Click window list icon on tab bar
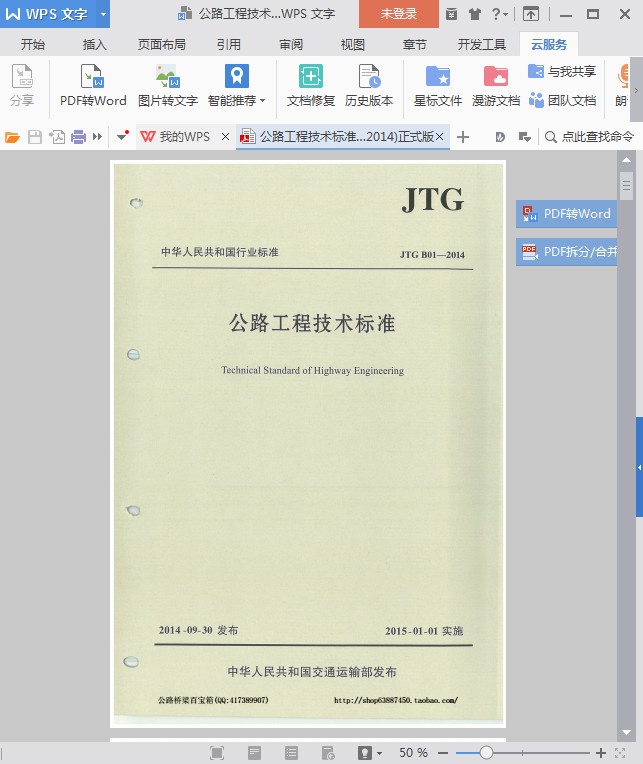 point(524,137)
